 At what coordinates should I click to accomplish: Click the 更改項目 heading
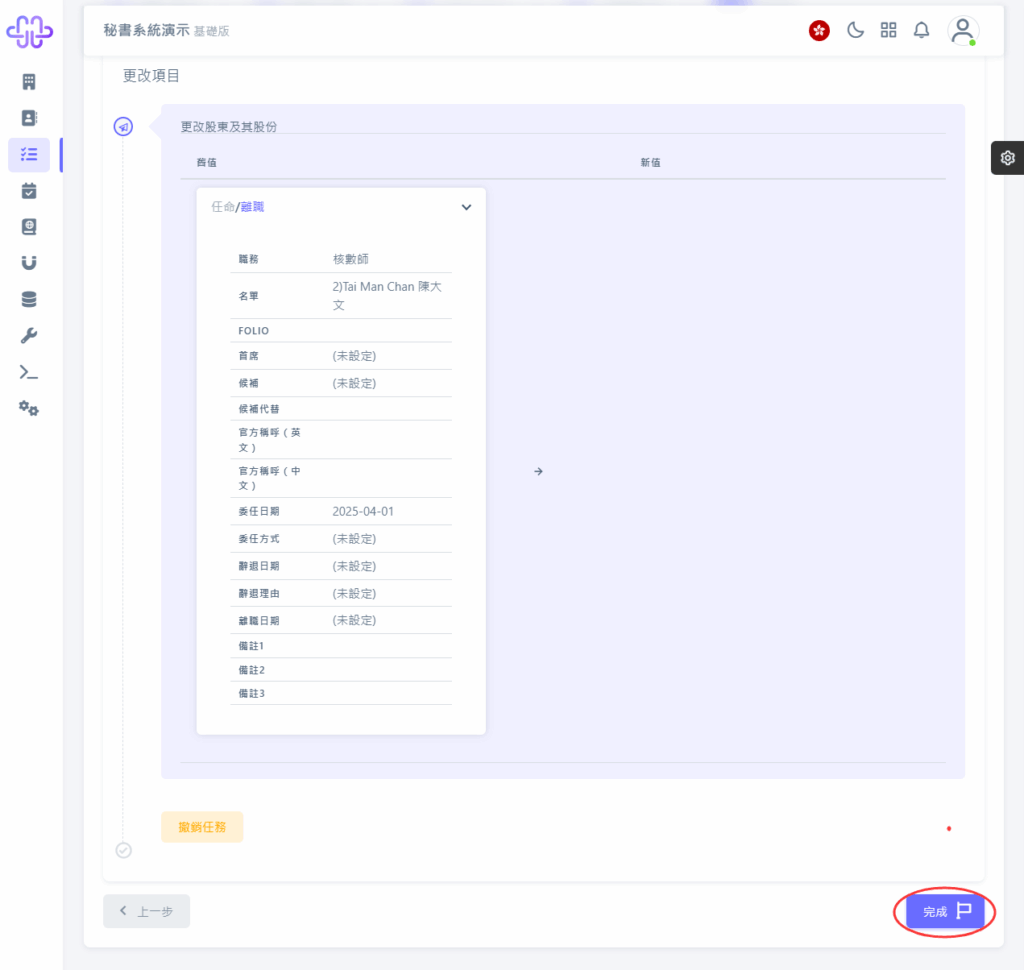tap(152, 76)
